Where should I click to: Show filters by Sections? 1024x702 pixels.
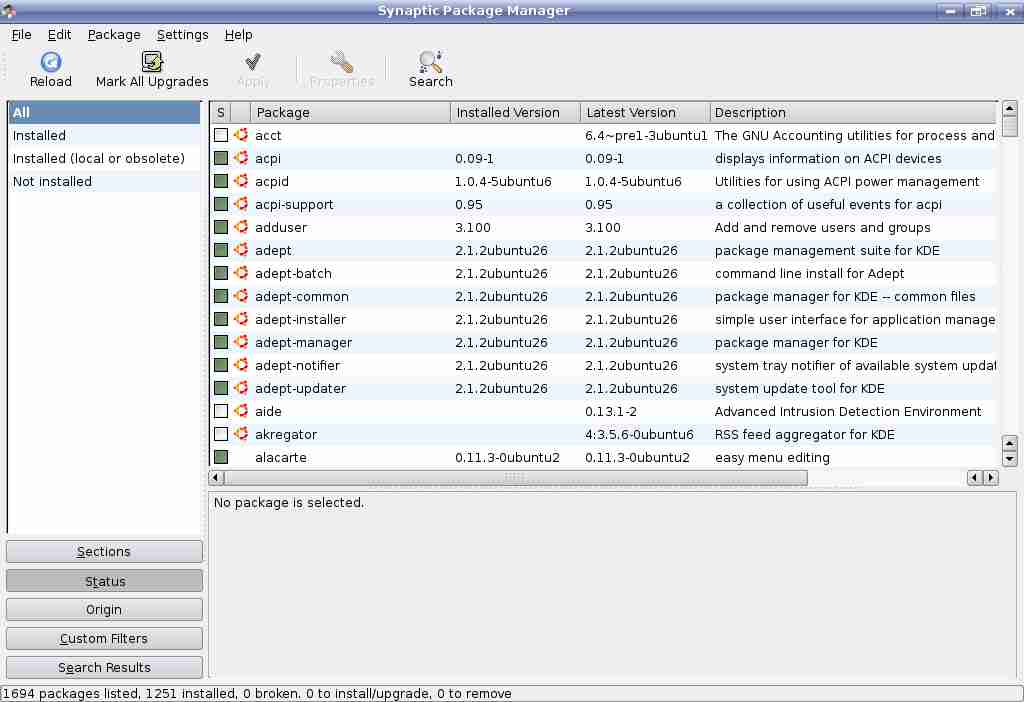pos(104,552)
